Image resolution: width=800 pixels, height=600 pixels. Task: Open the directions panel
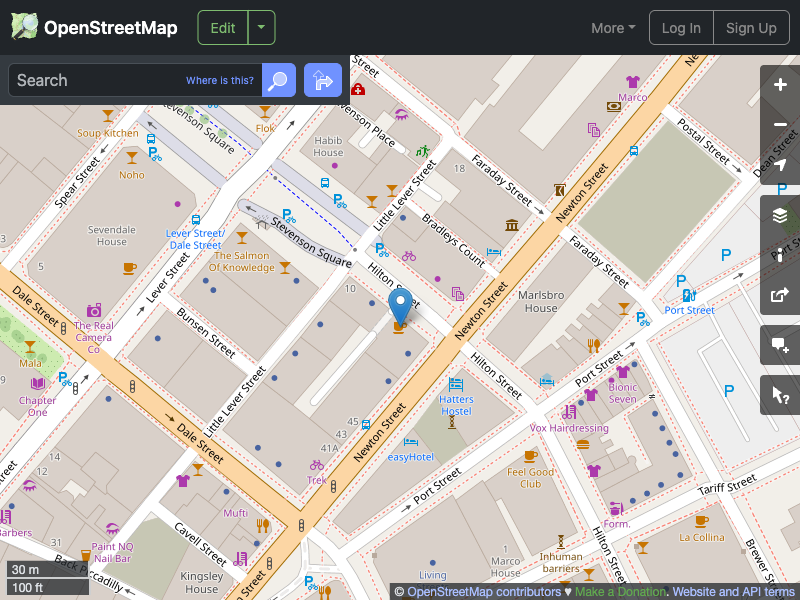[322, 80]
